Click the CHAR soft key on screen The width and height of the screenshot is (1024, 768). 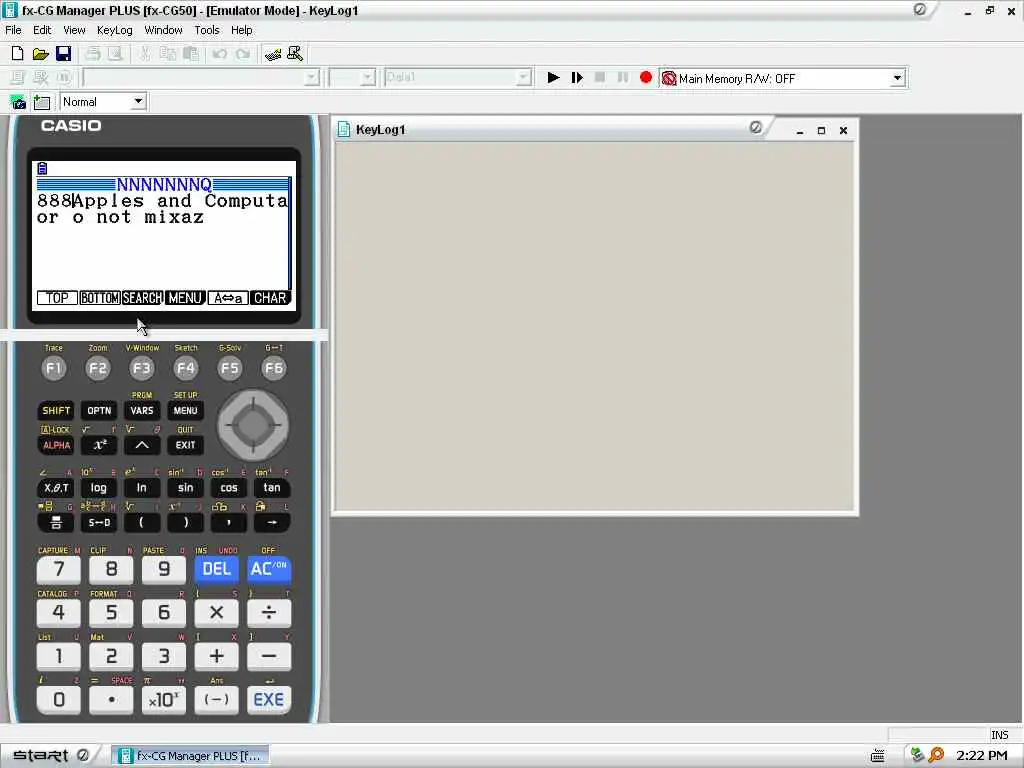tap(270, 298)
